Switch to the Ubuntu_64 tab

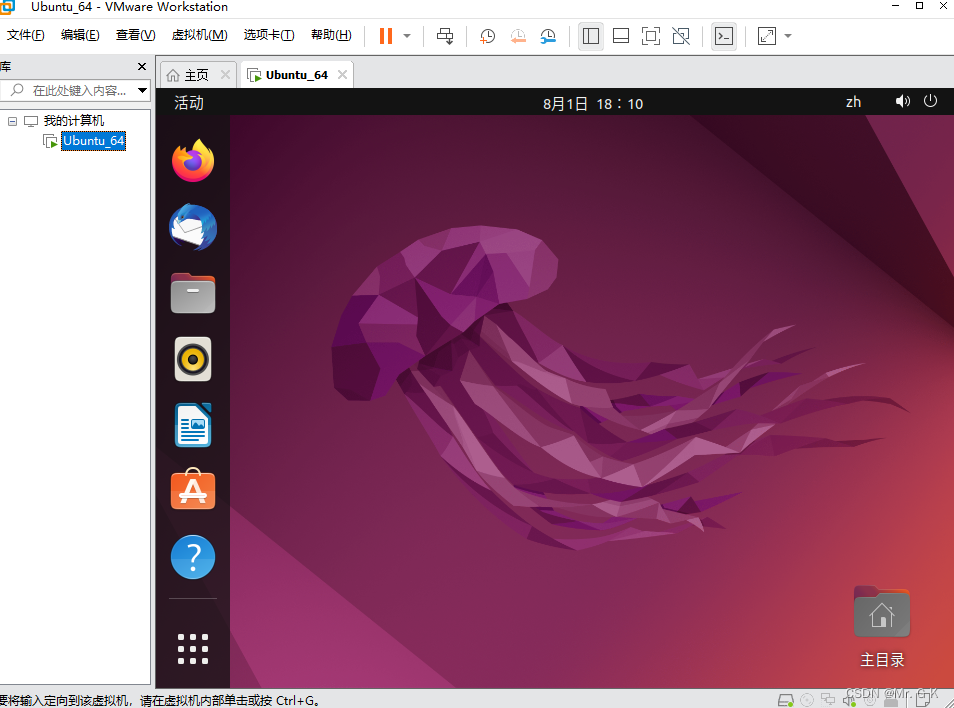point(296,75)
